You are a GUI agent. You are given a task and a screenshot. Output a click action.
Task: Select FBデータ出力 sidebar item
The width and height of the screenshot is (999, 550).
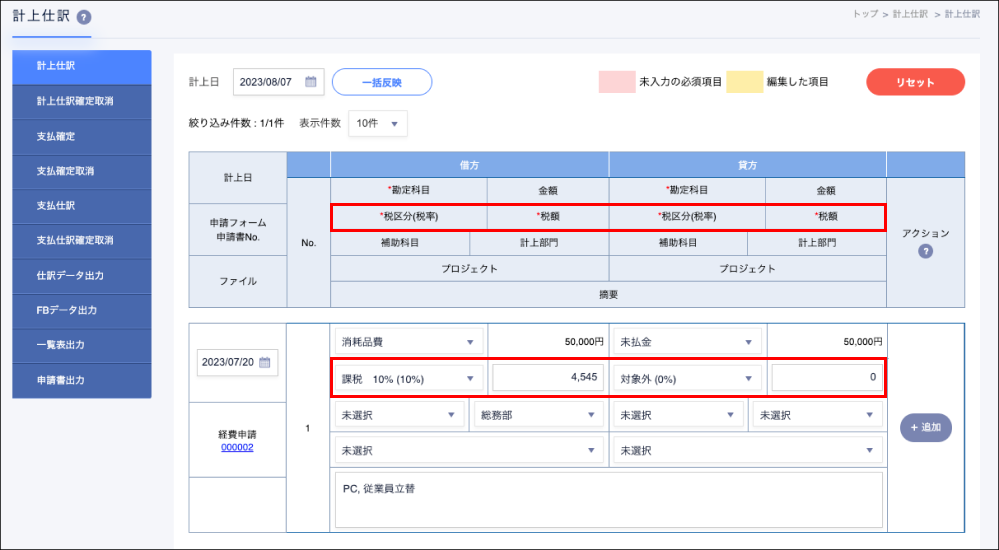pyautogui.click(x=82, y=310)
